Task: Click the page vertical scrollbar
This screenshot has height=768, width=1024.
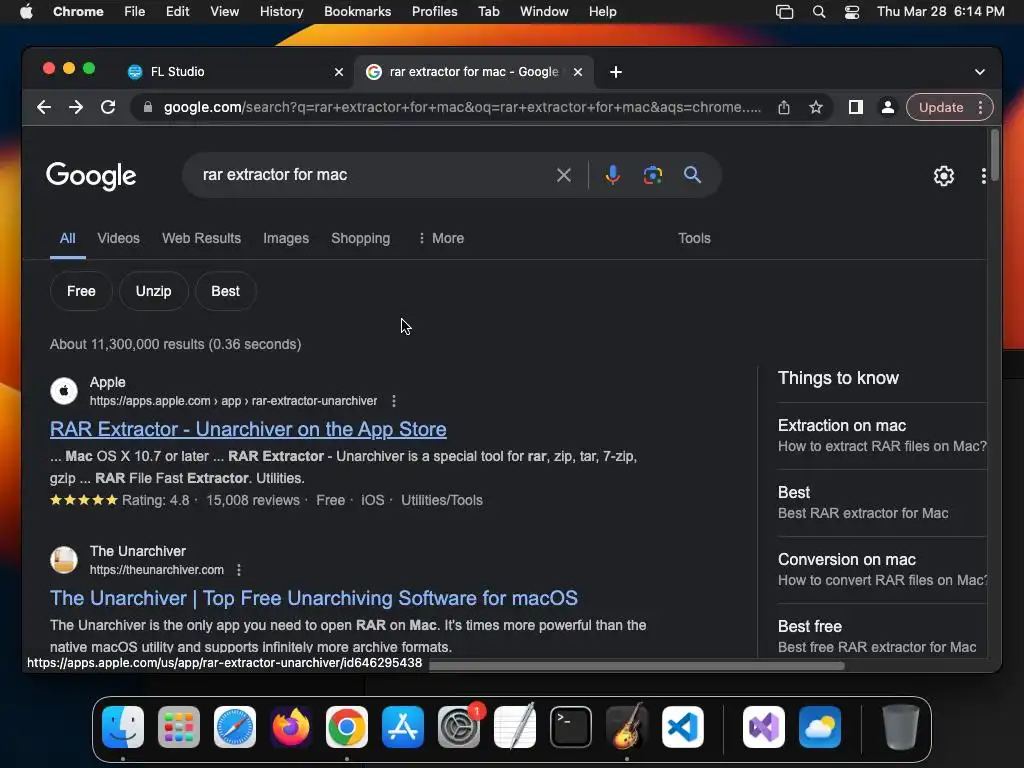Action: click(x=995, y=155)
